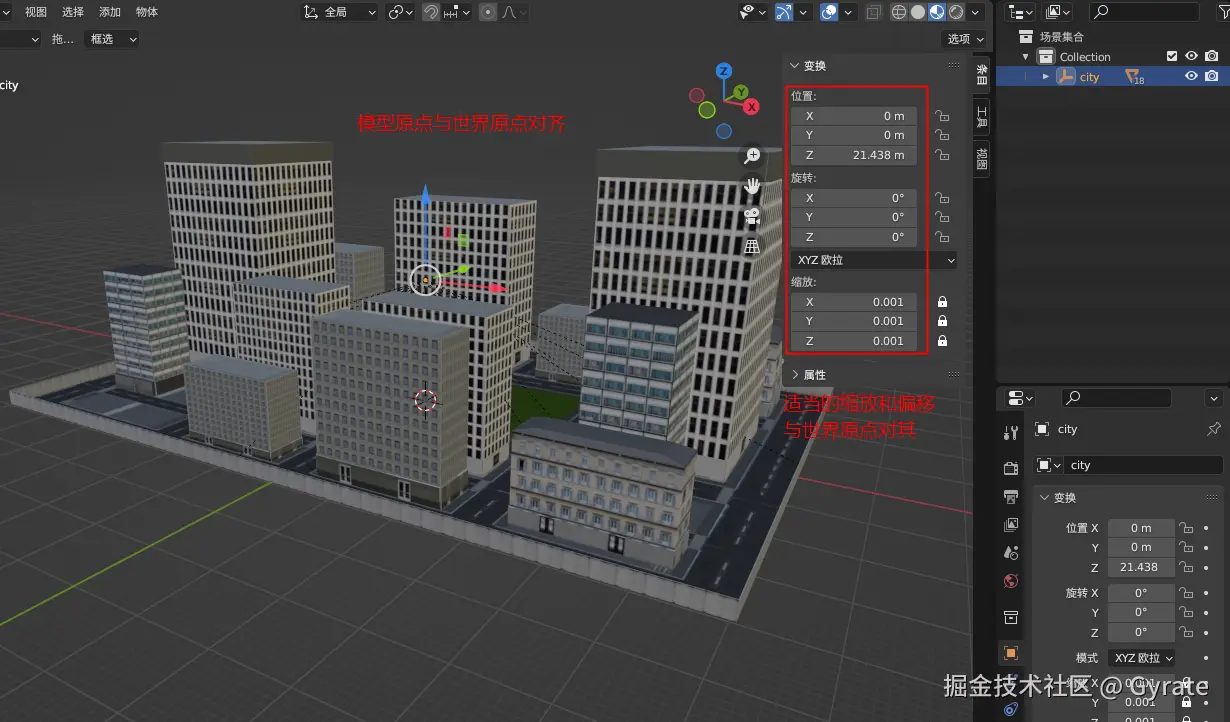
Task: Switch perspective/orthographic grid icon
Action: 752,246
